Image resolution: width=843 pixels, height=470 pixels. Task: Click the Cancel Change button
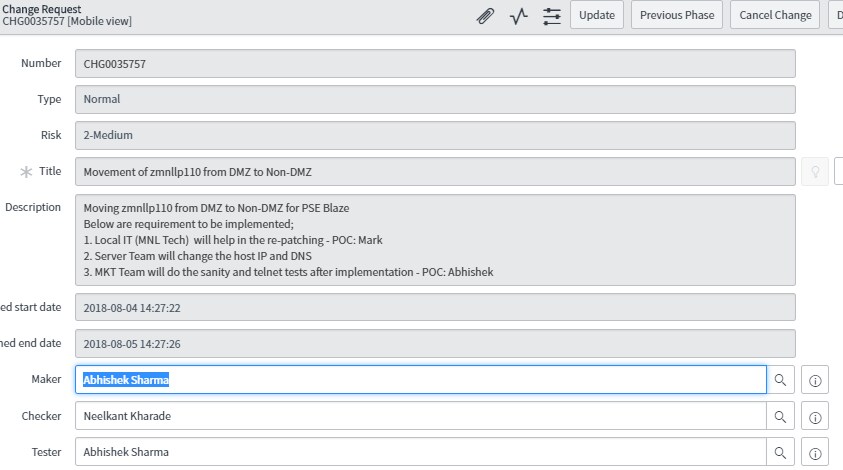click(x=775, y=15)
